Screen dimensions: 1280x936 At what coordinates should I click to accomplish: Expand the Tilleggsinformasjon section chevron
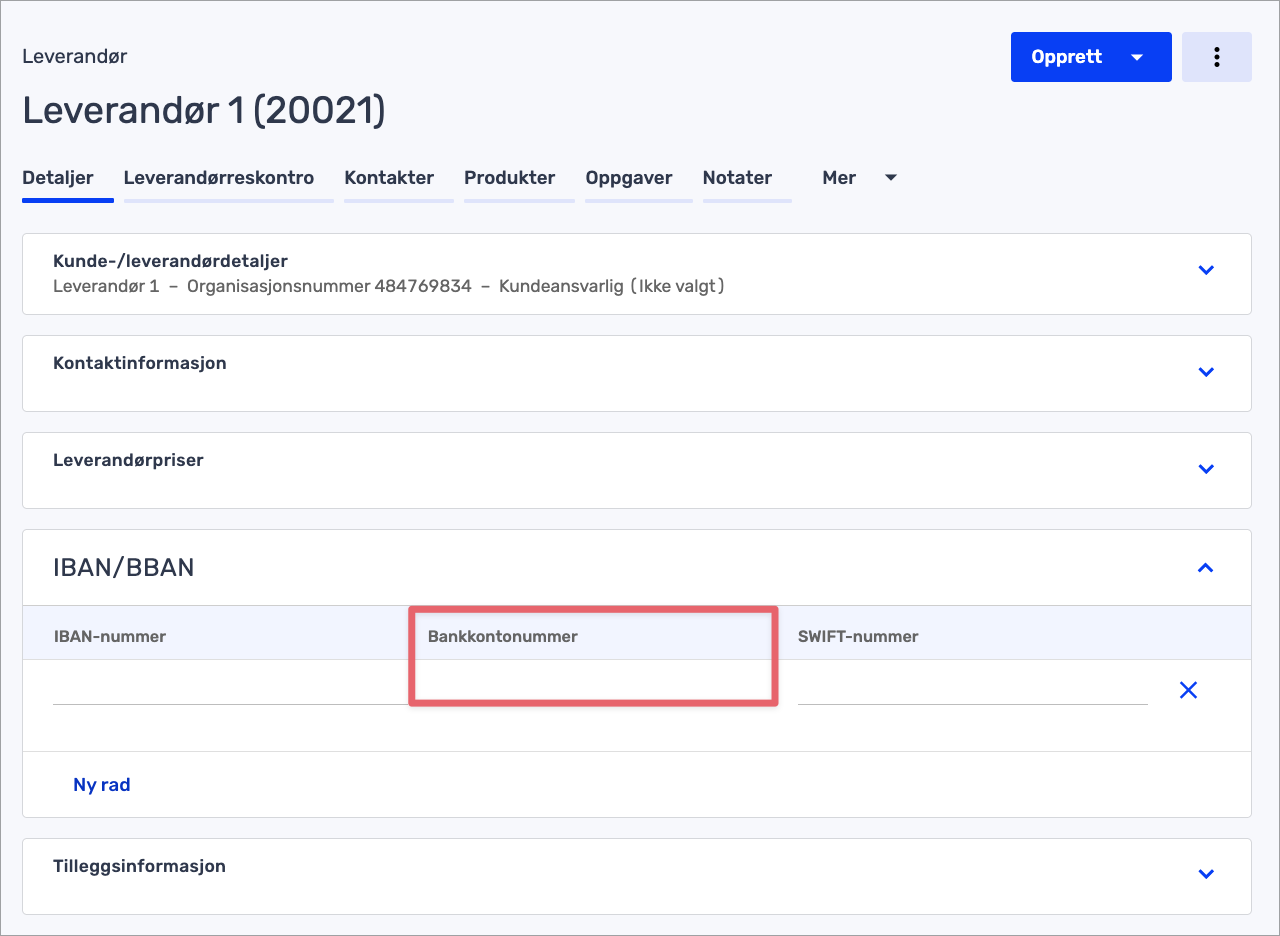(1206, 874)
